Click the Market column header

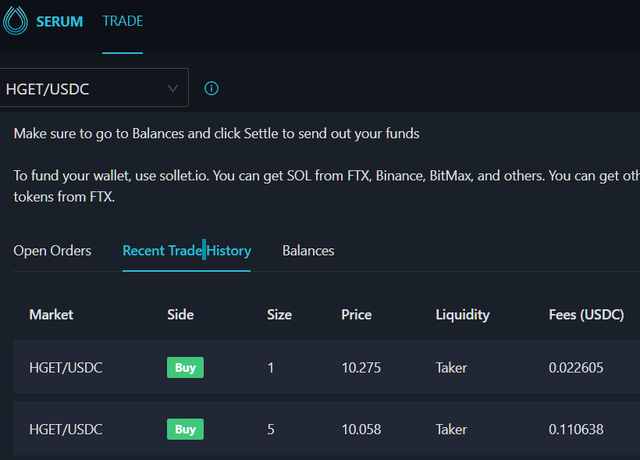tap(51, 314)
